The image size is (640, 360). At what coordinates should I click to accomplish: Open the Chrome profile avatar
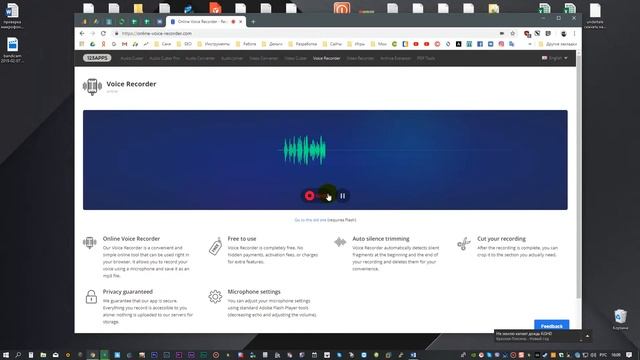pyautogui.click(x=564, y=33)
